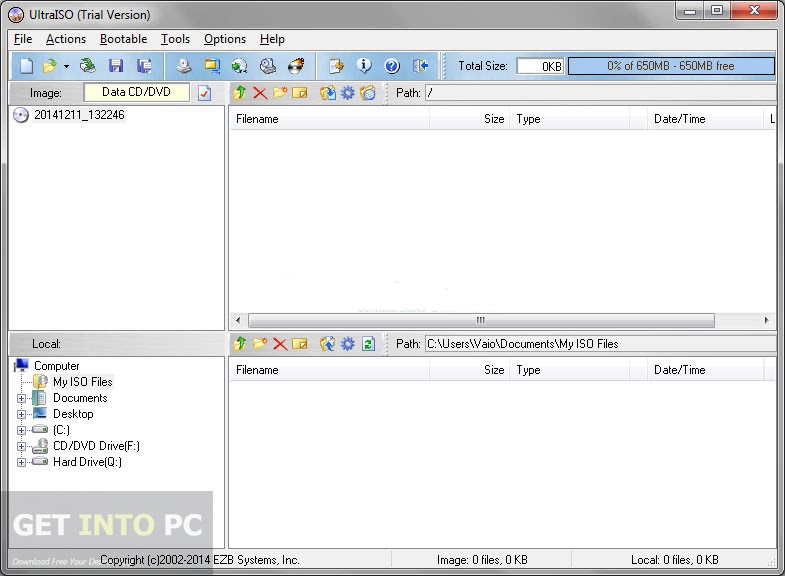
Task: Expand the (C:) drive node
Action: (x=21, y=430)
